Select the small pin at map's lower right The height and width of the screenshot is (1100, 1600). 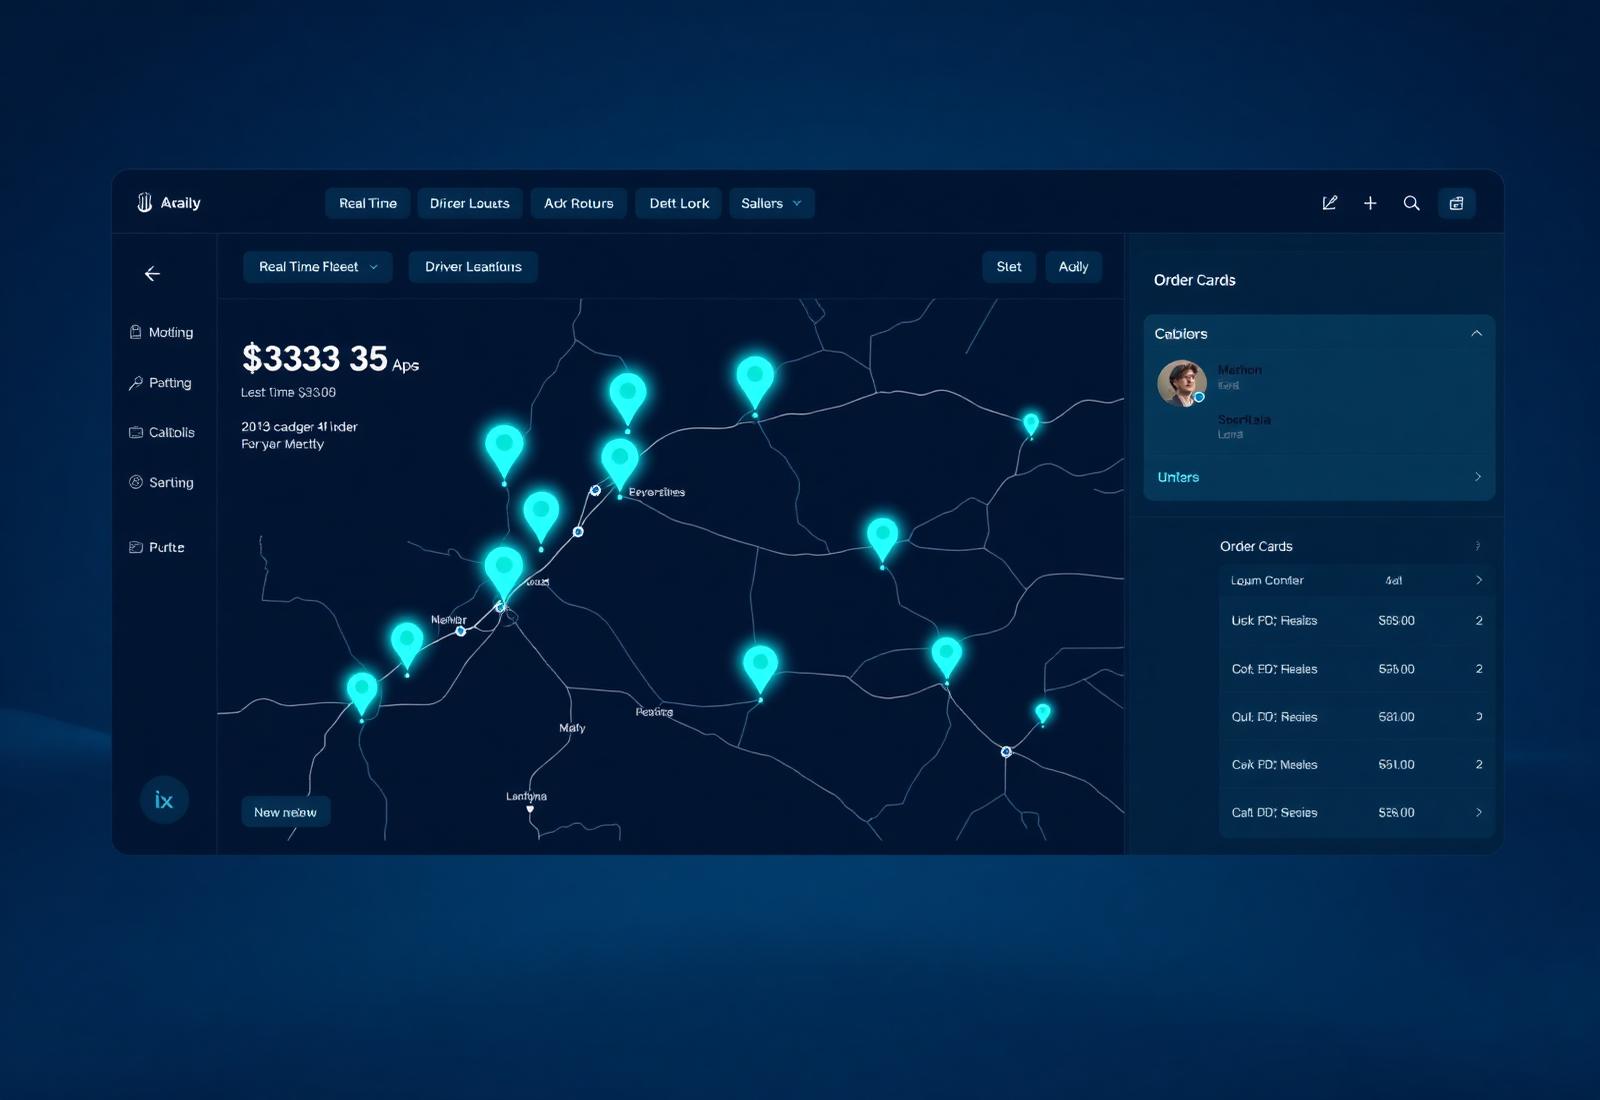click(1043, 713)
